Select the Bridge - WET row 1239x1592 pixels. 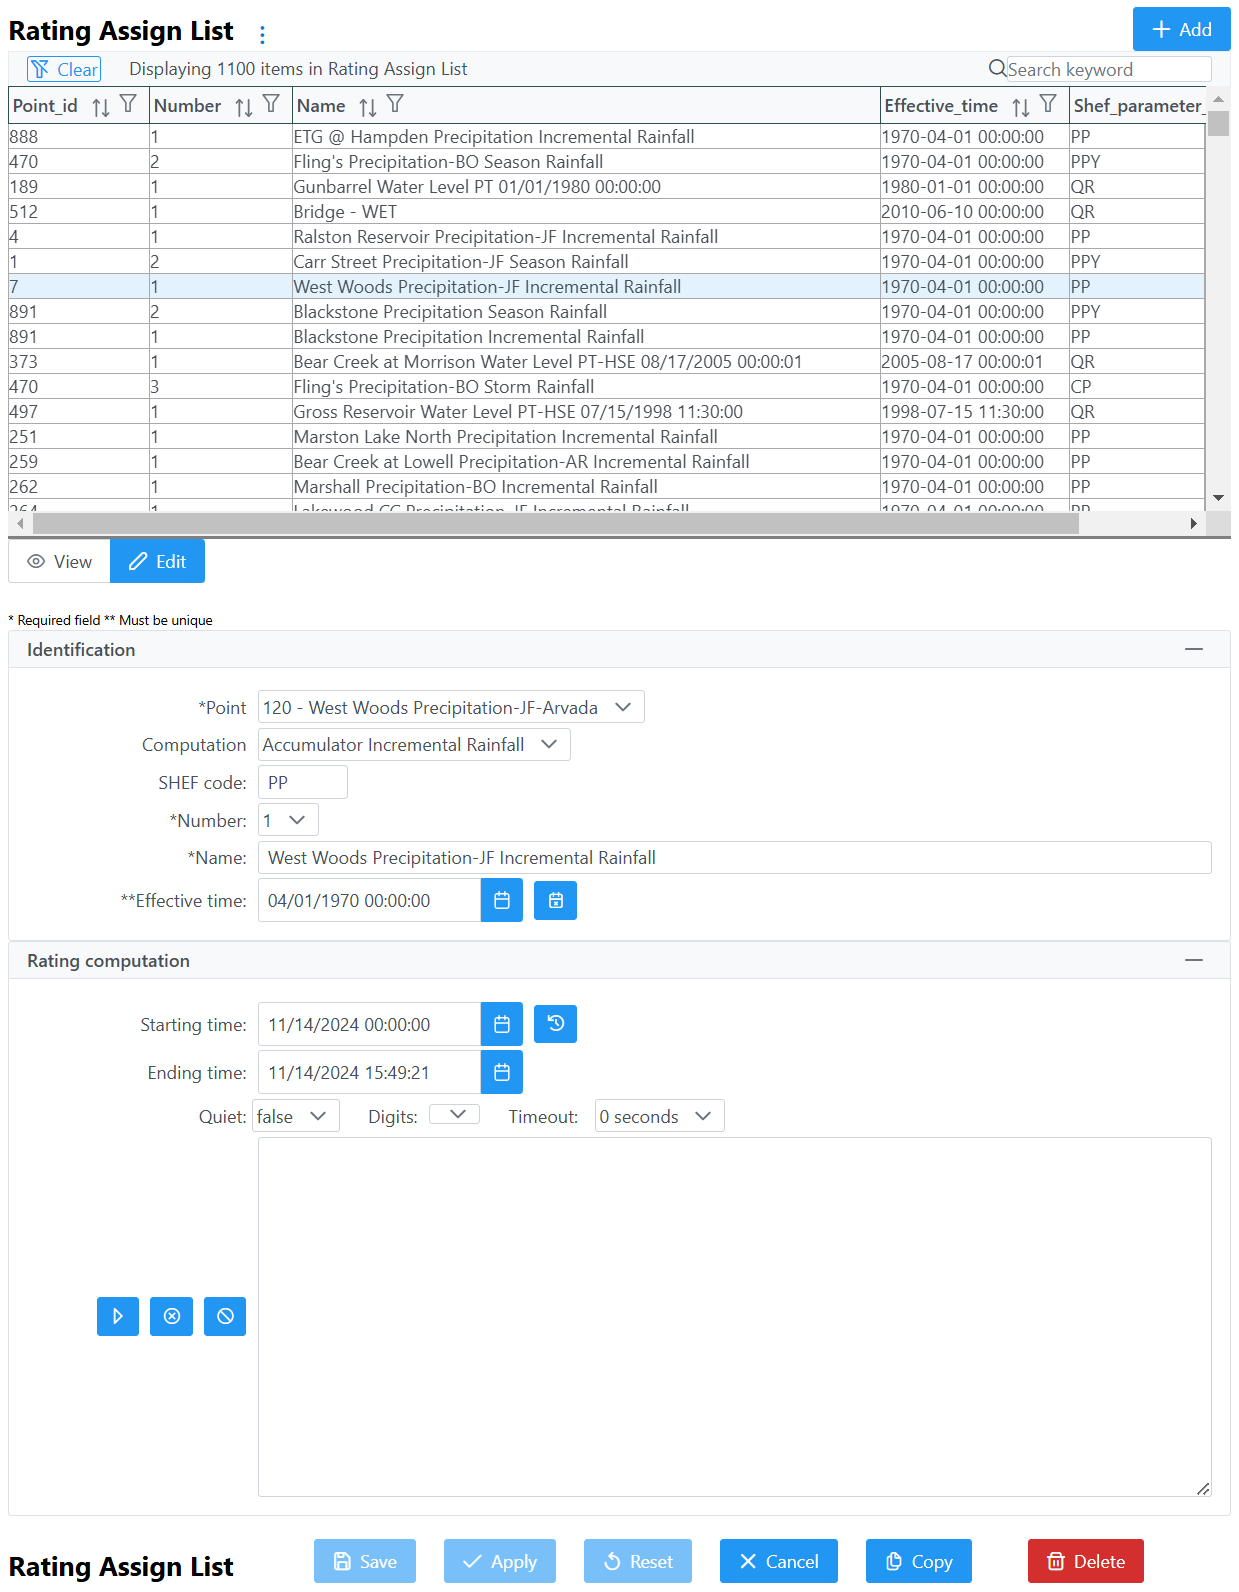coord(606,212)
